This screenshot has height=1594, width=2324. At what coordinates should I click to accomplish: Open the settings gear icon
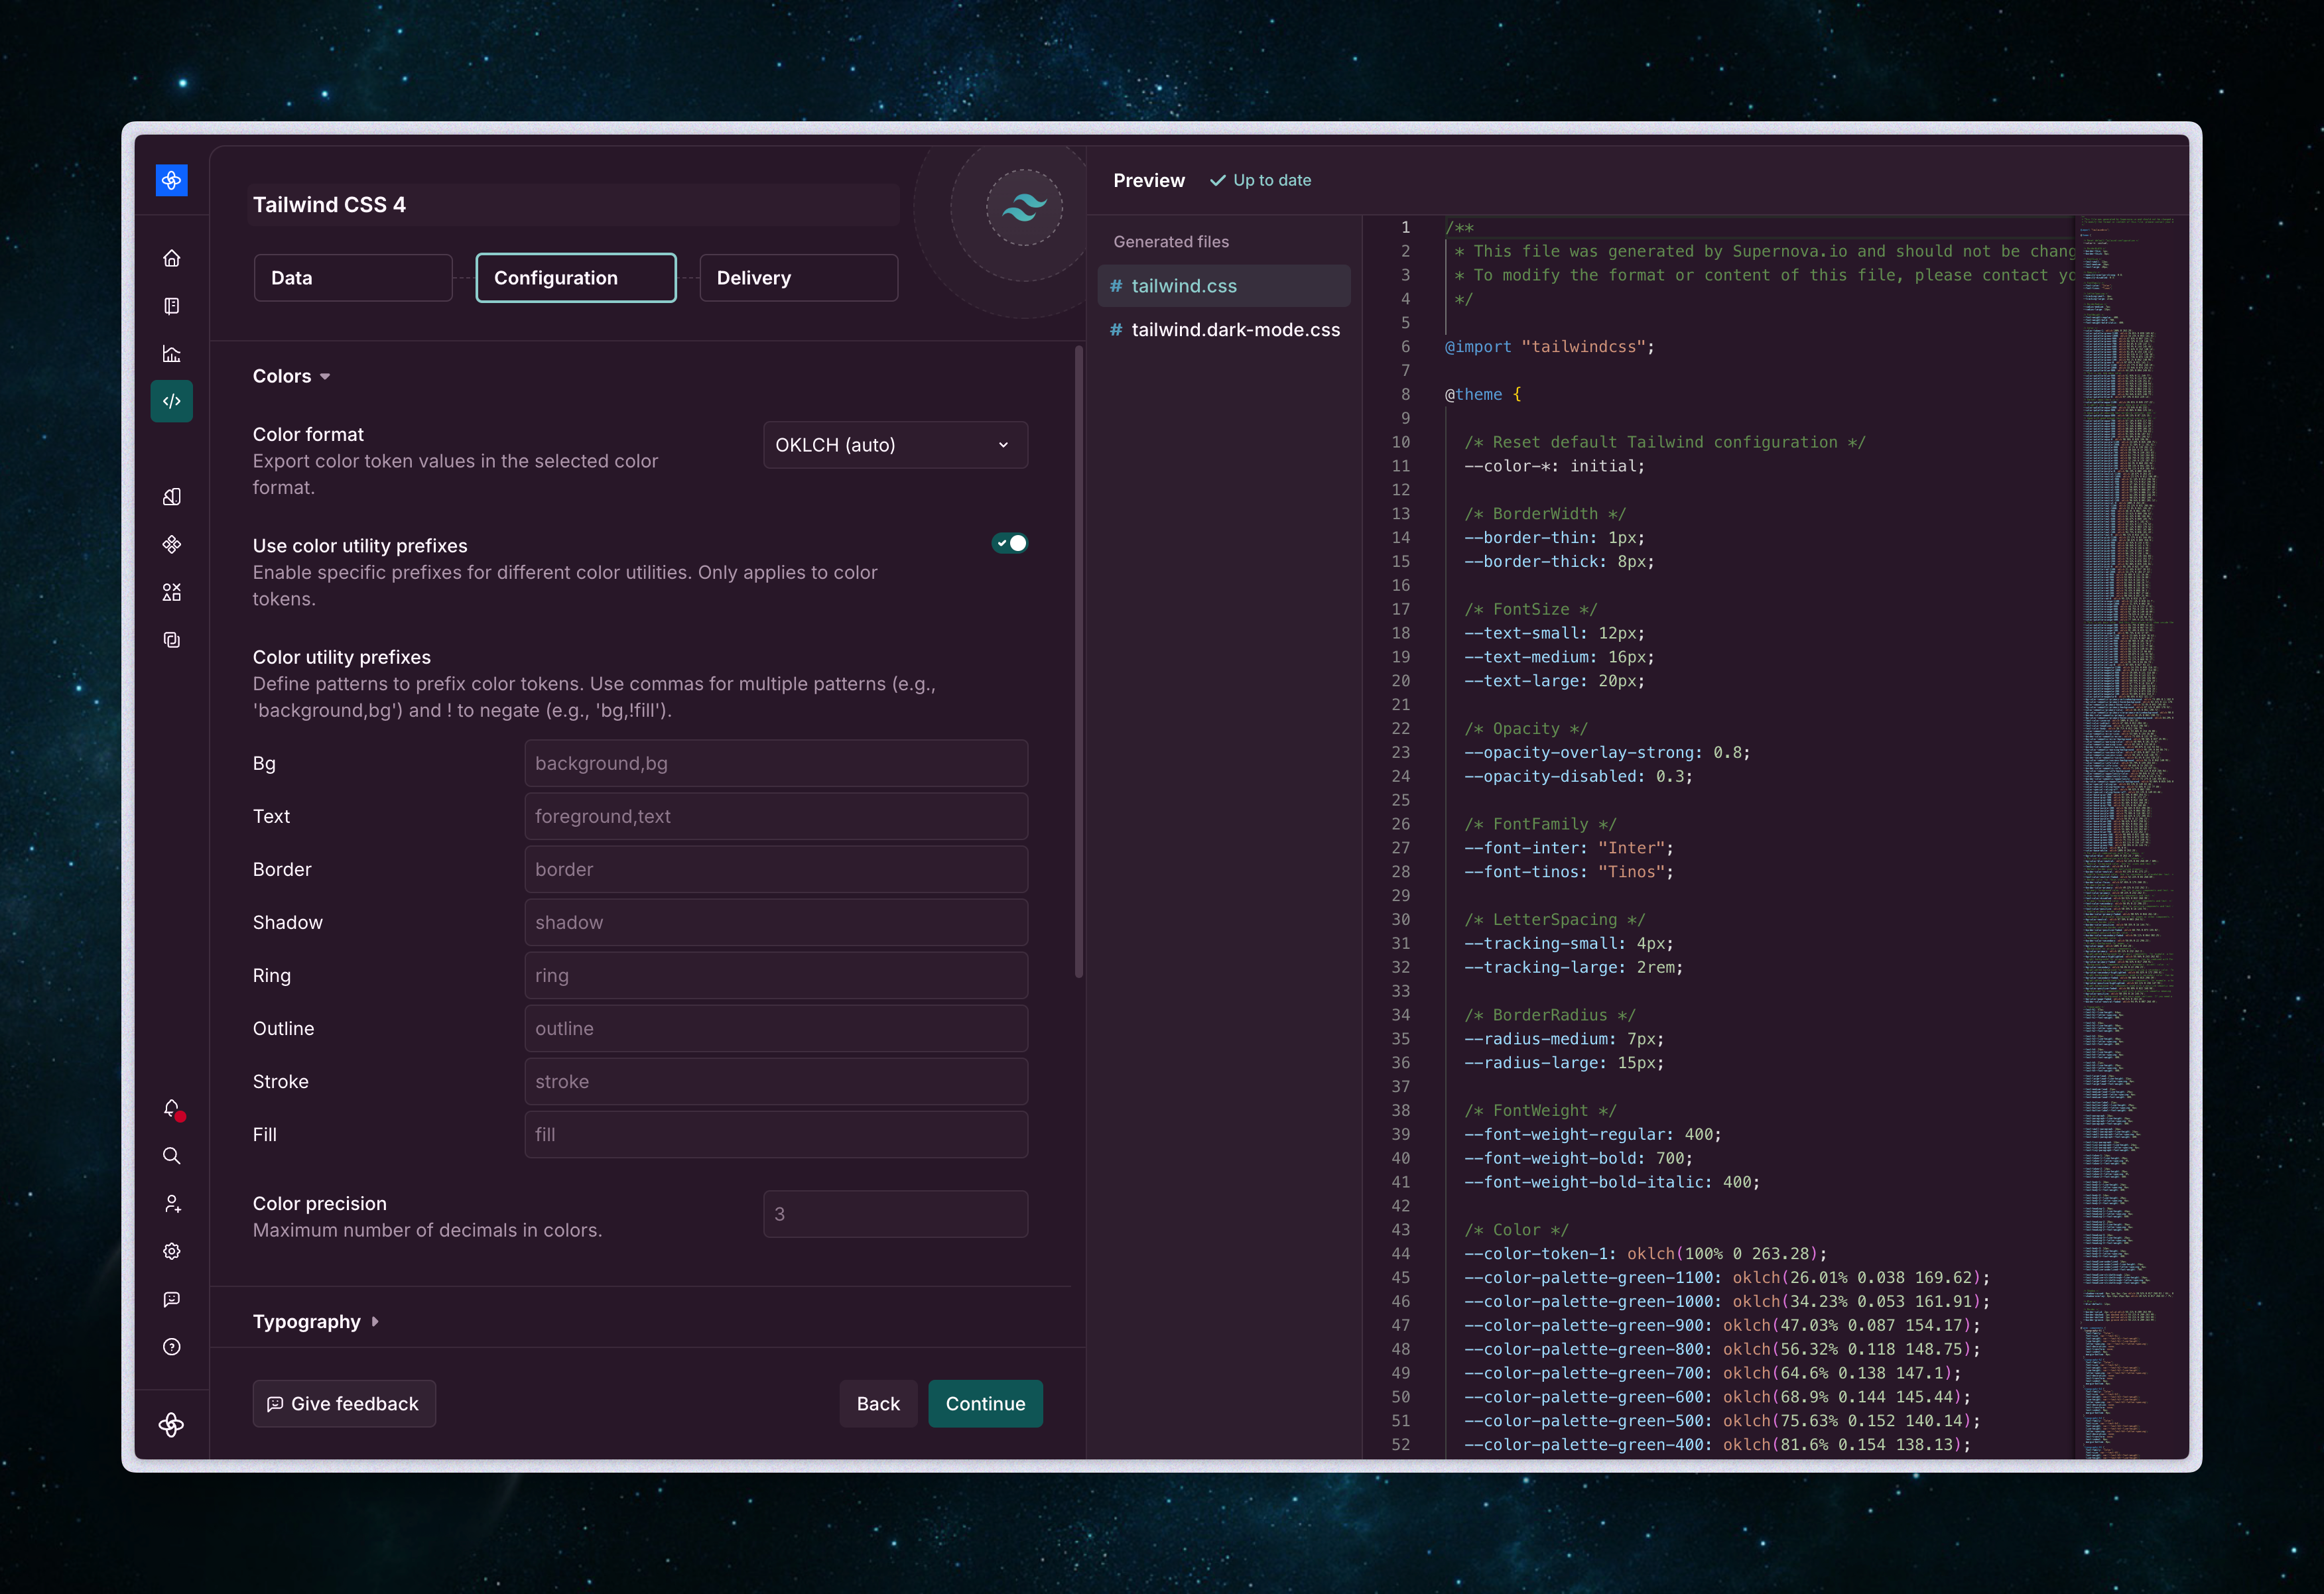pyautogui.click(x=172, y=1251)
